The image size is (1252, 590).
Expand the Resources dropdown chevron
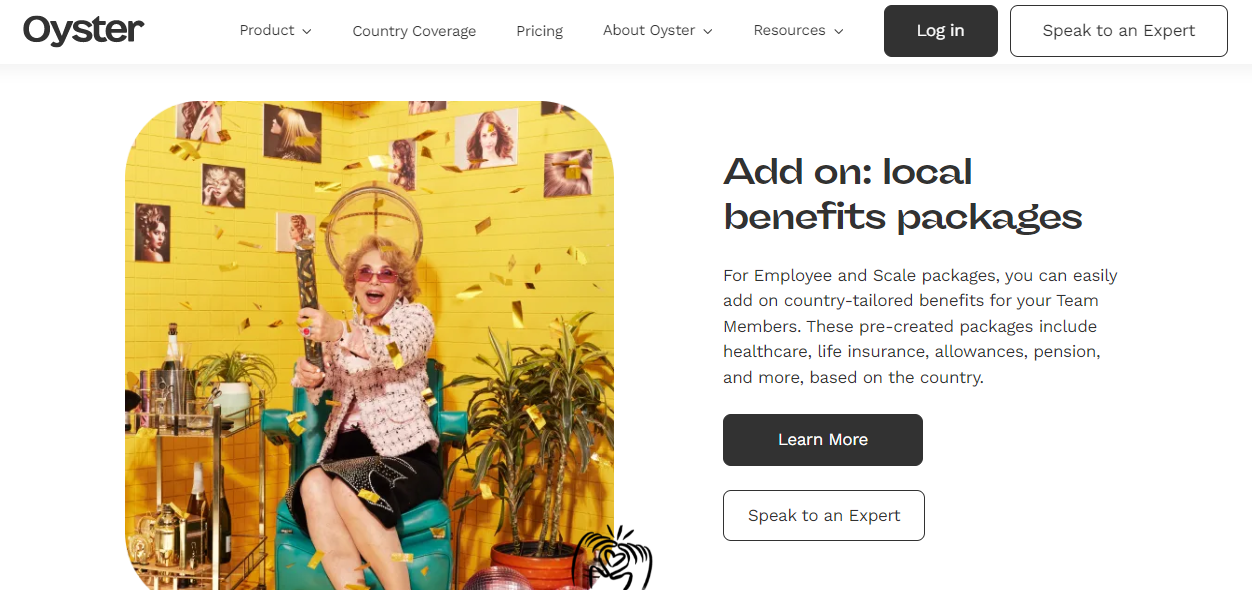coord(838,31)
